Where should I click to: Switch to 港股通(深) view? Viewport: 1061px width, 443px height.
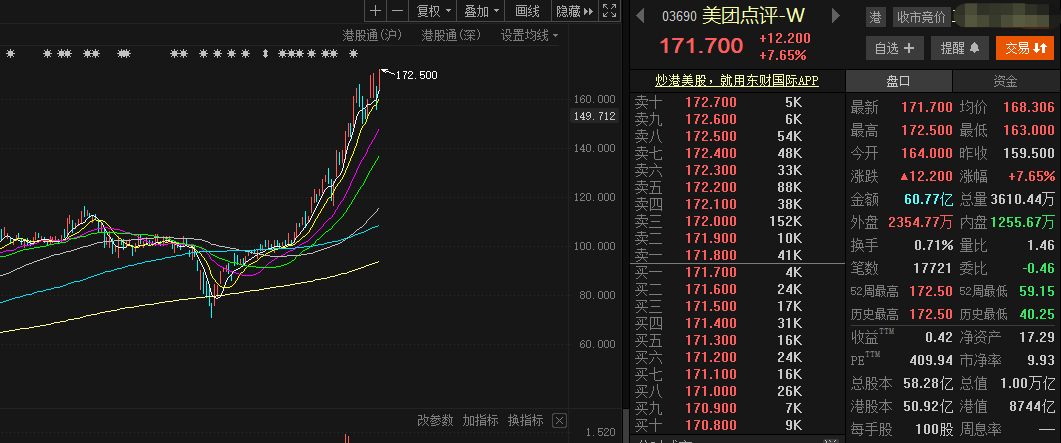pyautogui.click(x=451, y=35)
